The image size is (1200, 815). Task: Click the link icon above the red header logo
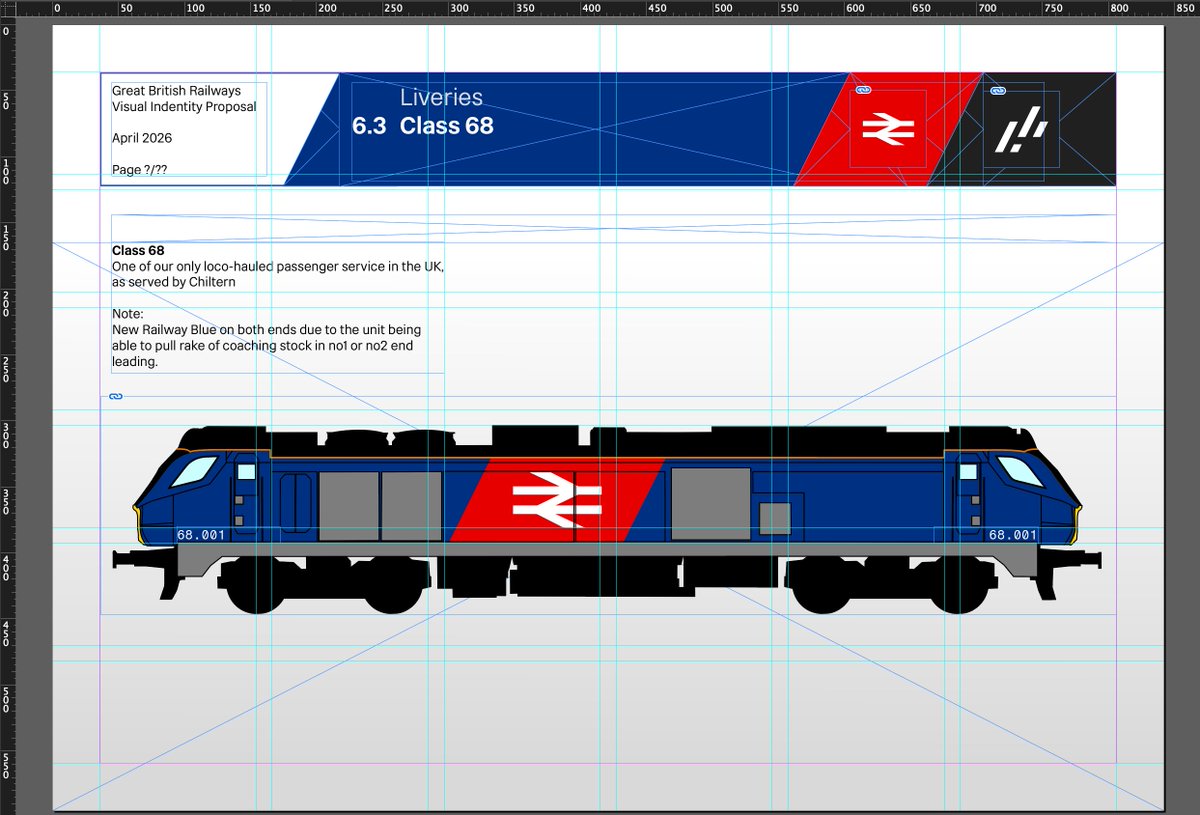tap(865, 90)
